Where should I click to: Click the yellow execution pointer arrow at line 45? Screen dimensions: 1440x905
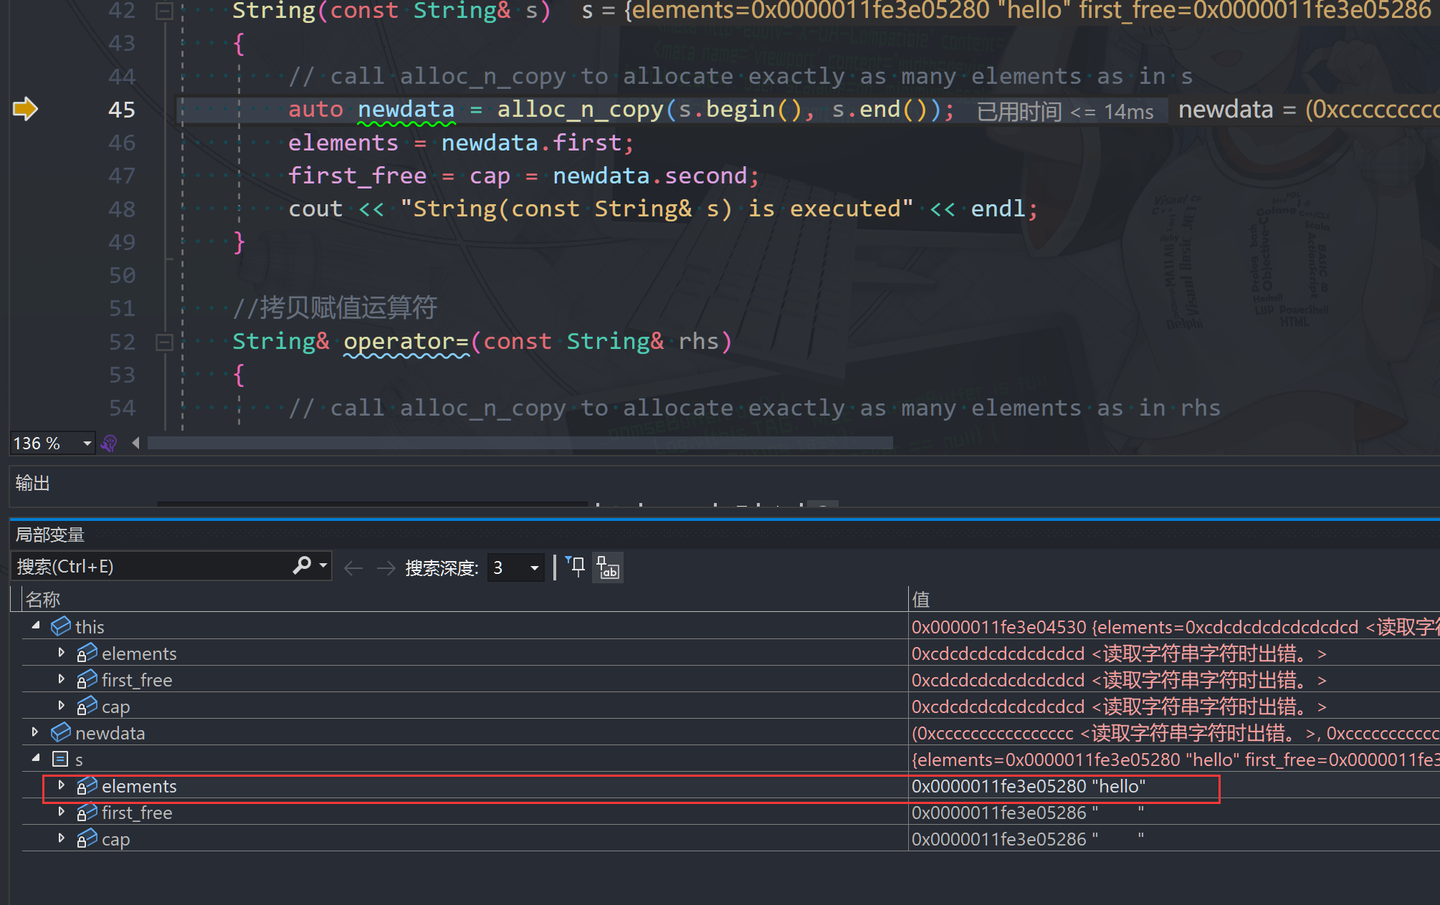pos(25,108)
